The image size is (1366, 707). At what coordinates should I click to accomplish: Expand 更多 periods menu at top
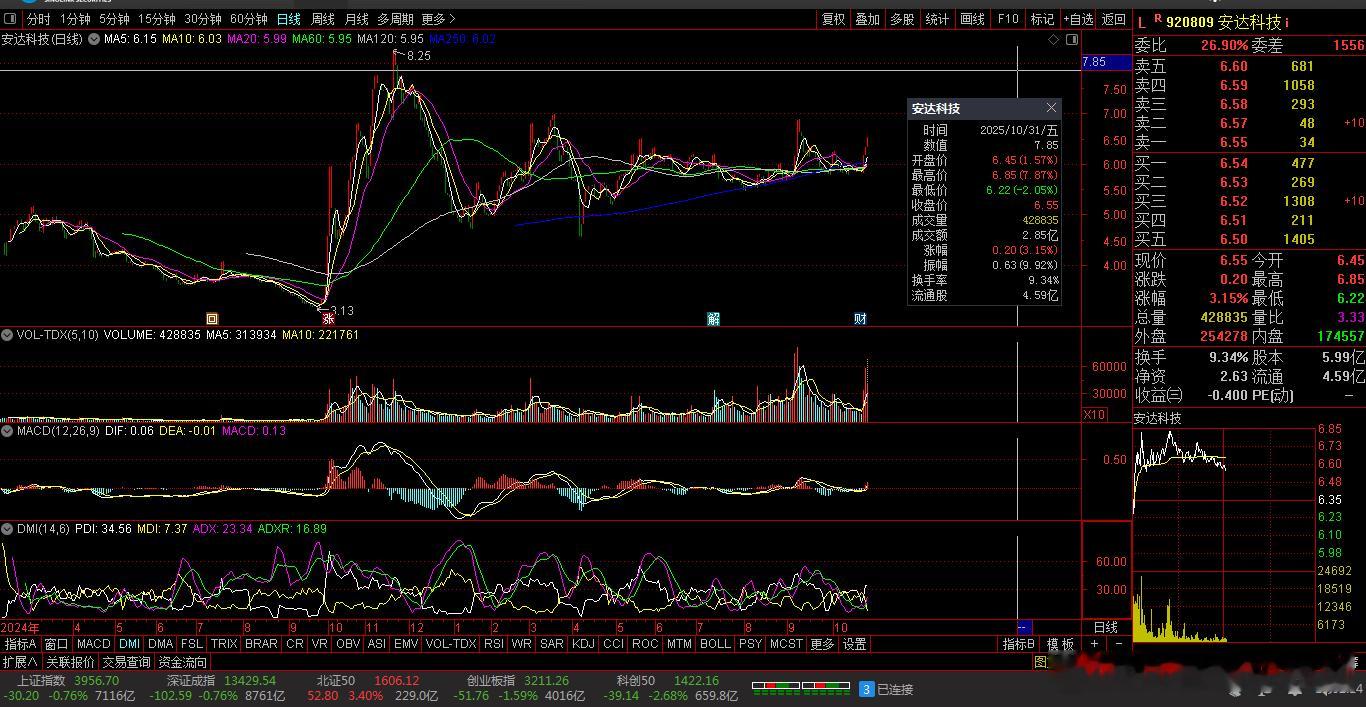[438, 19]
